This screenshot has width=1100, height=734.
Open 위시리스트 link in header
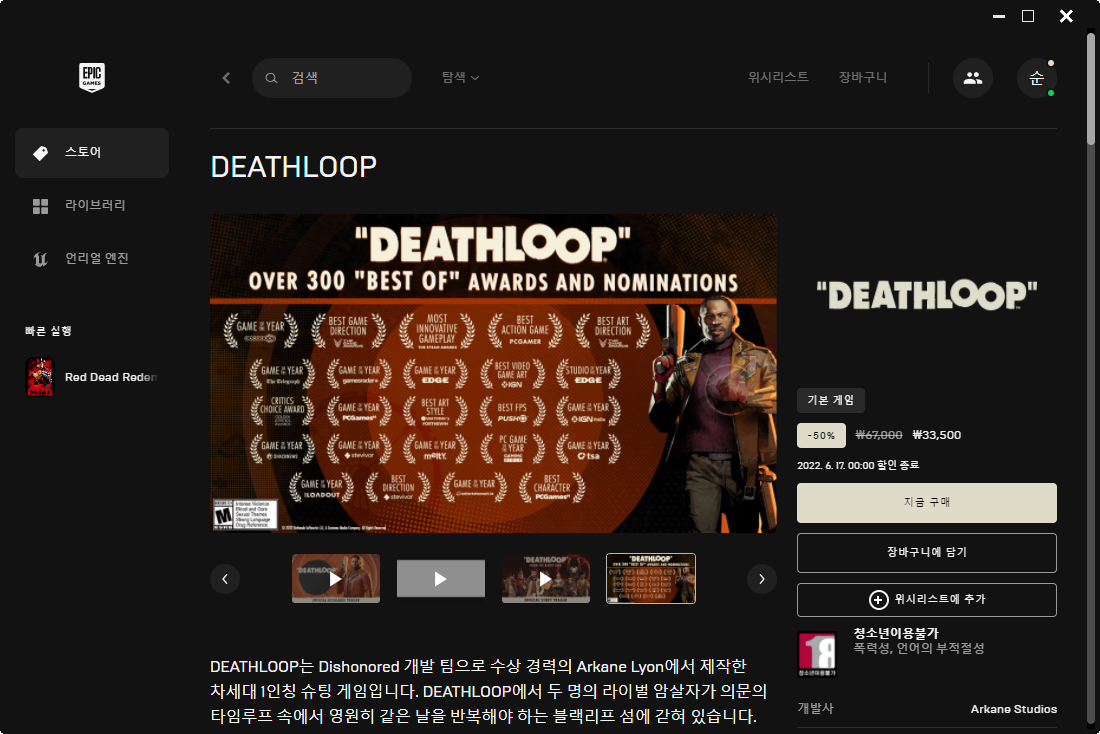778,77
